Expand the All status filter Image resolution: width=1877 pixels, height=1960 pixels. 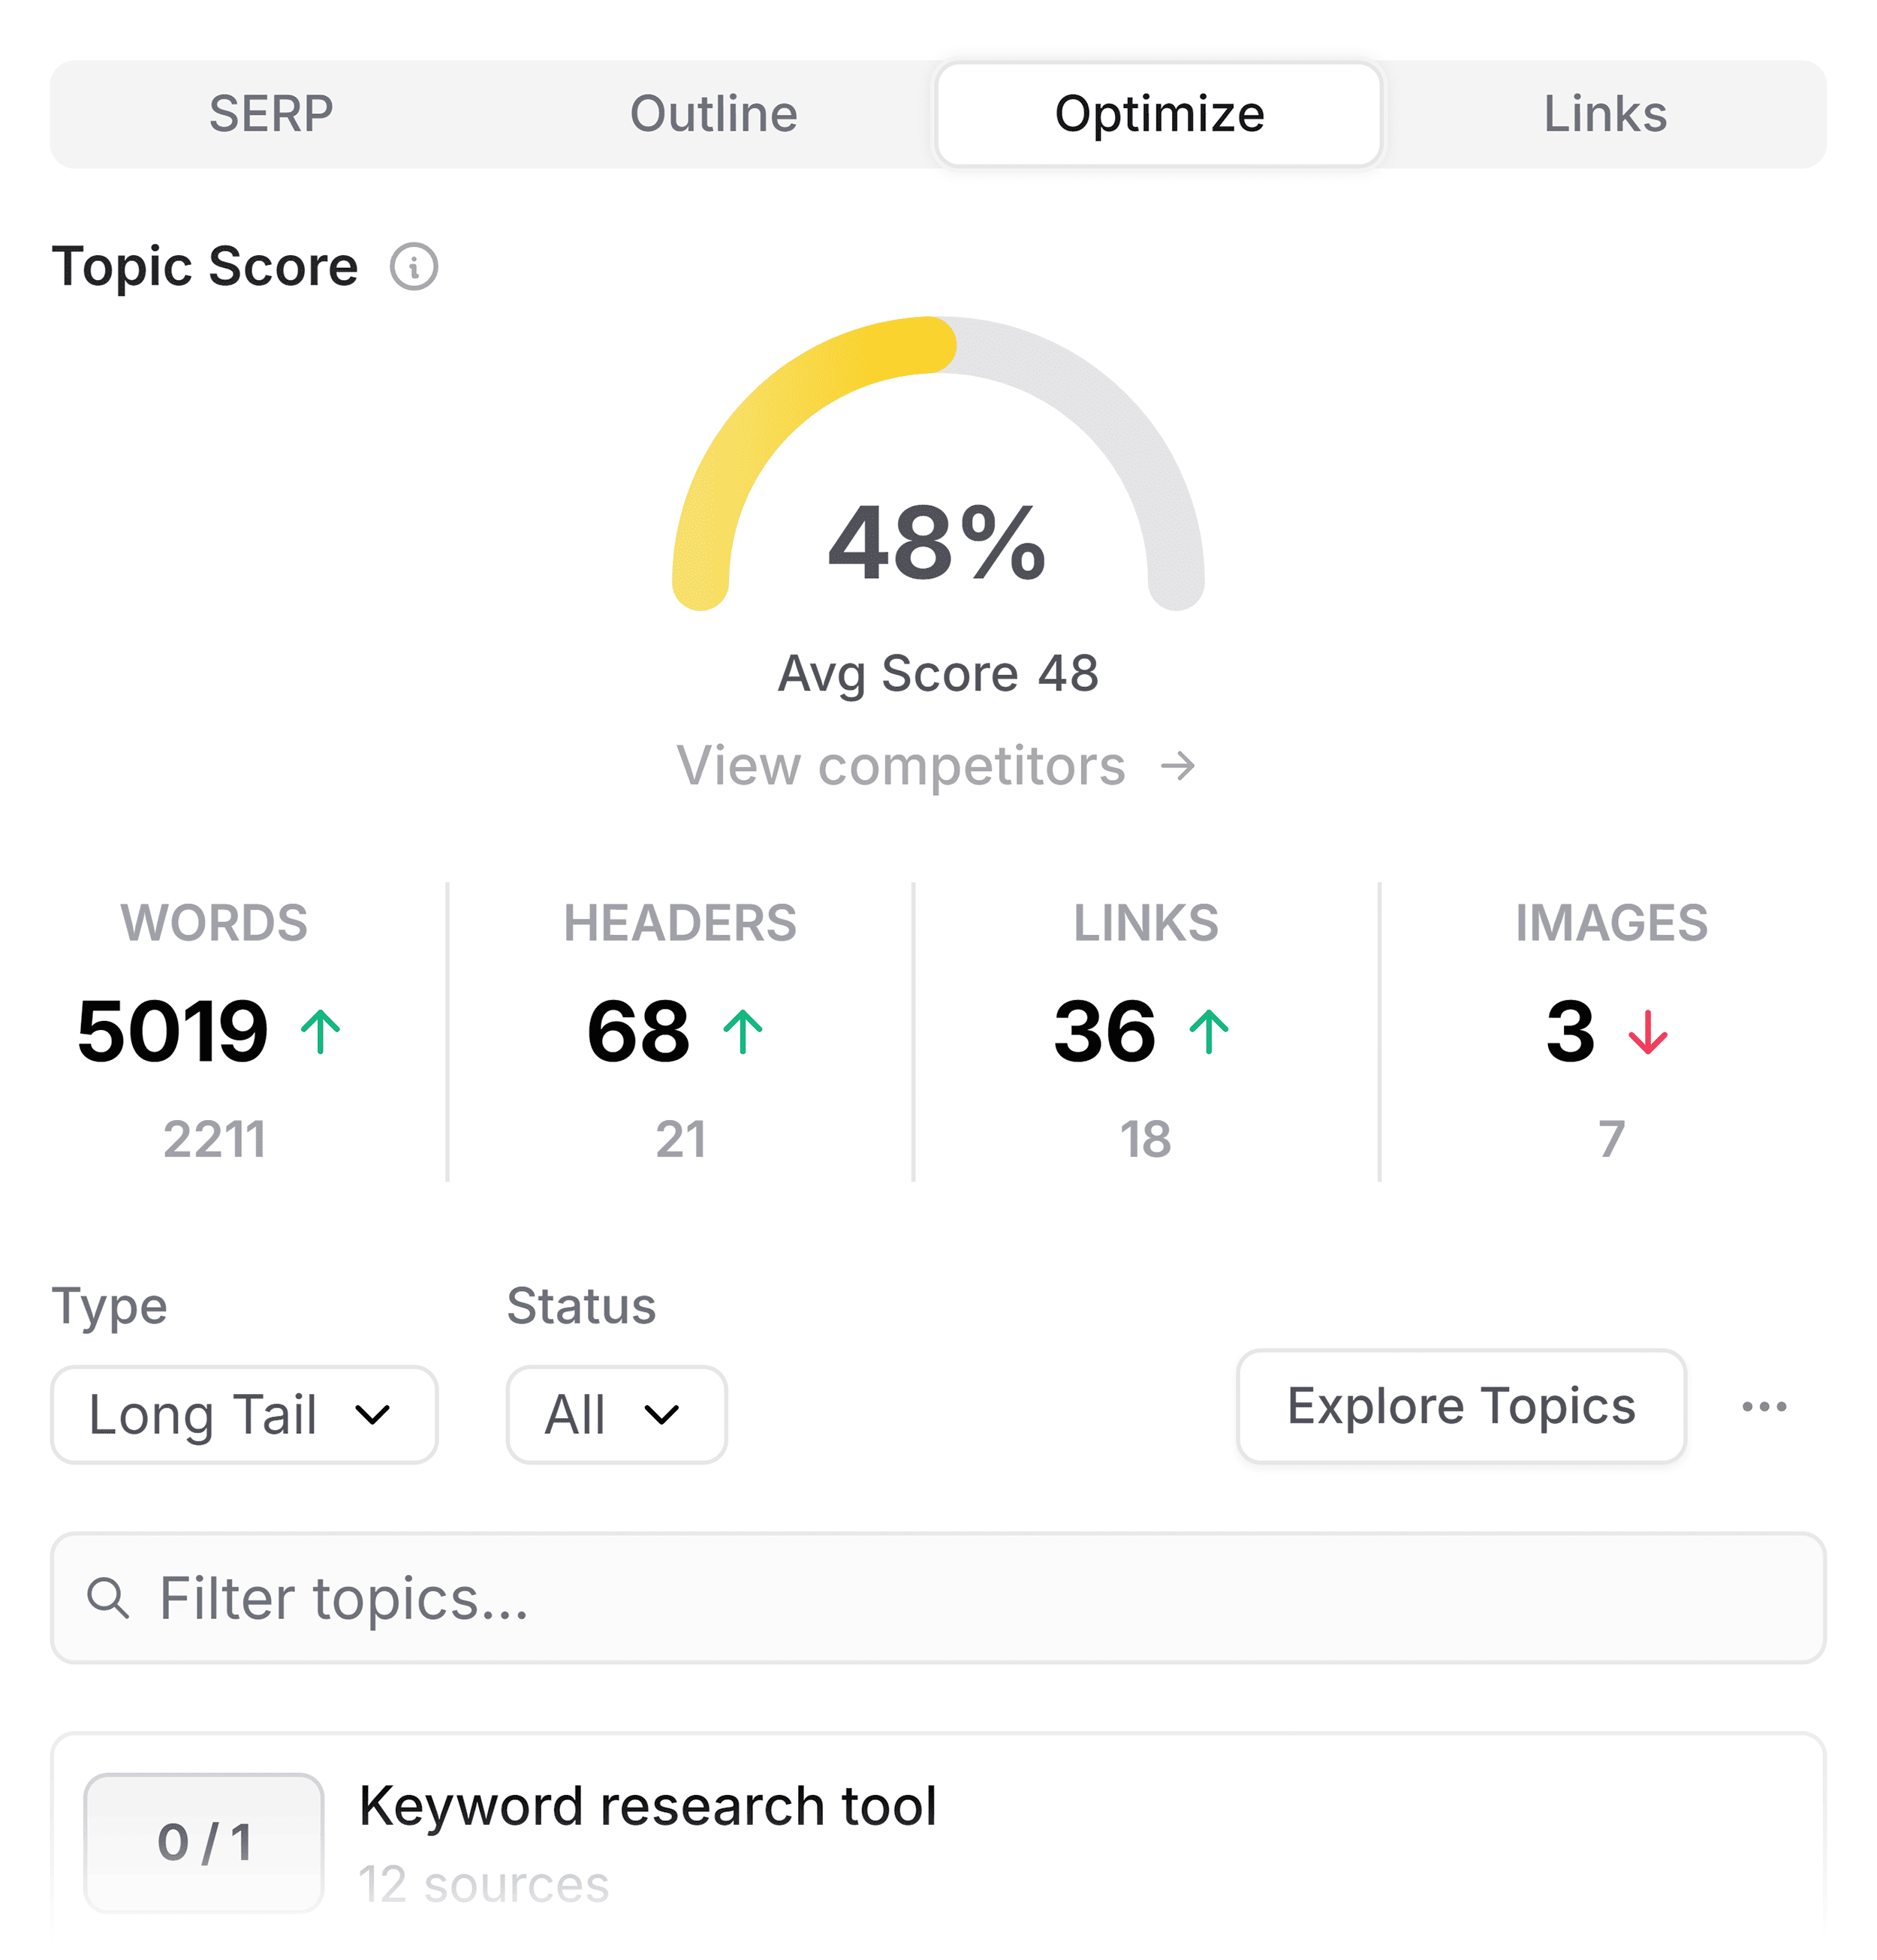pos(615,1414)
